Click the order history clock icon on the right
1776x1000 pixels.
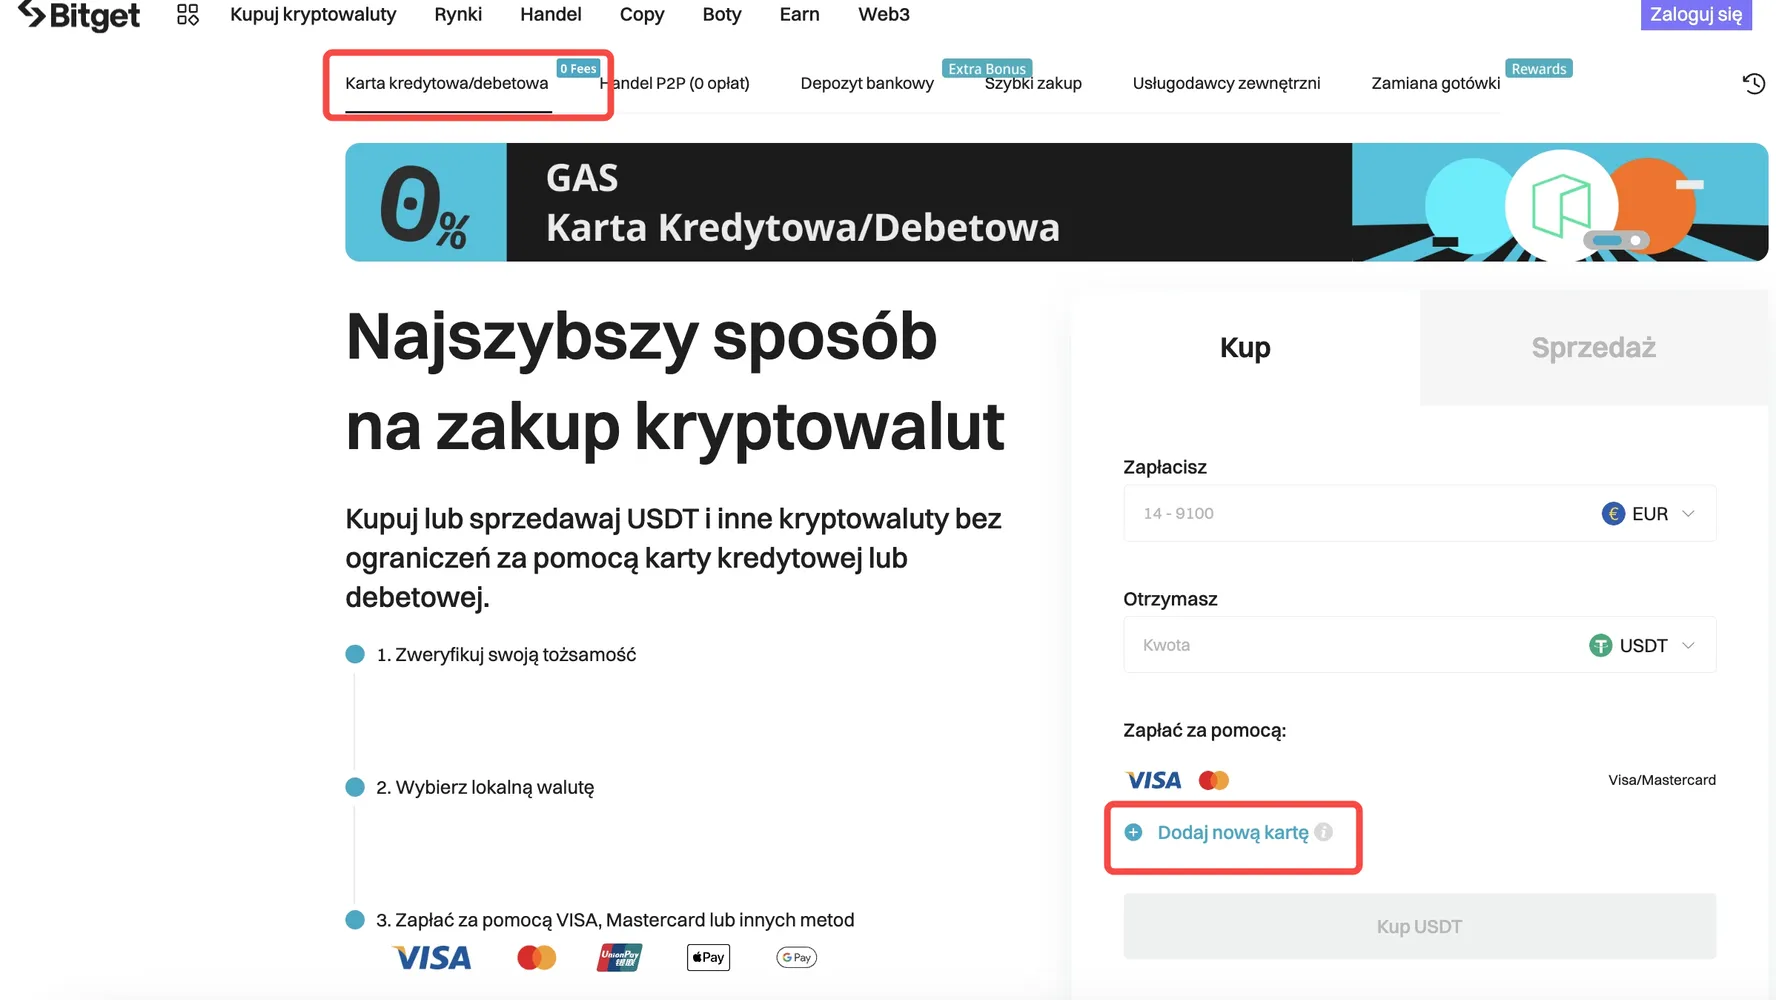coord(1754,83)
